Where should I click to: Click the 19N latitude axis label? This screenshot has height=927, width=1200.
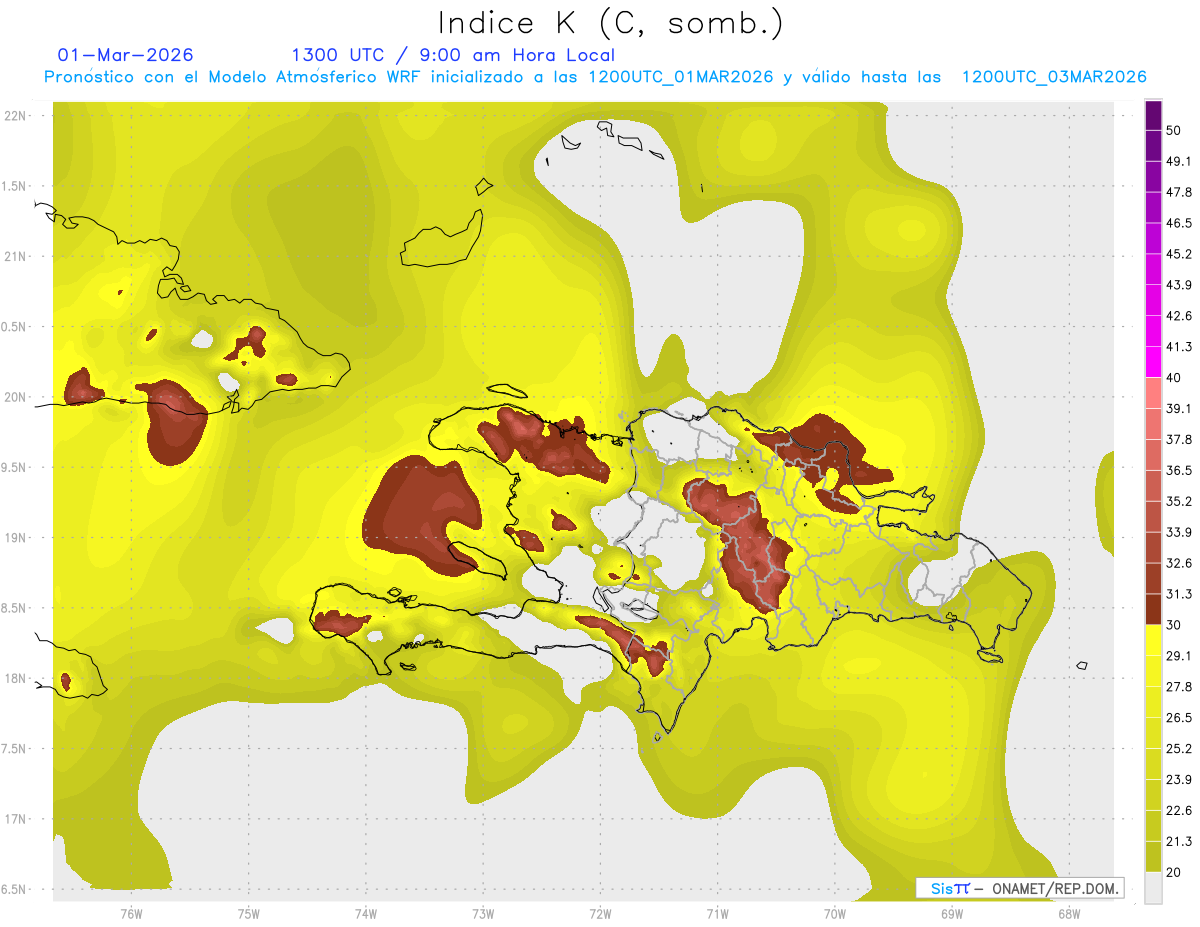[16, 538]
